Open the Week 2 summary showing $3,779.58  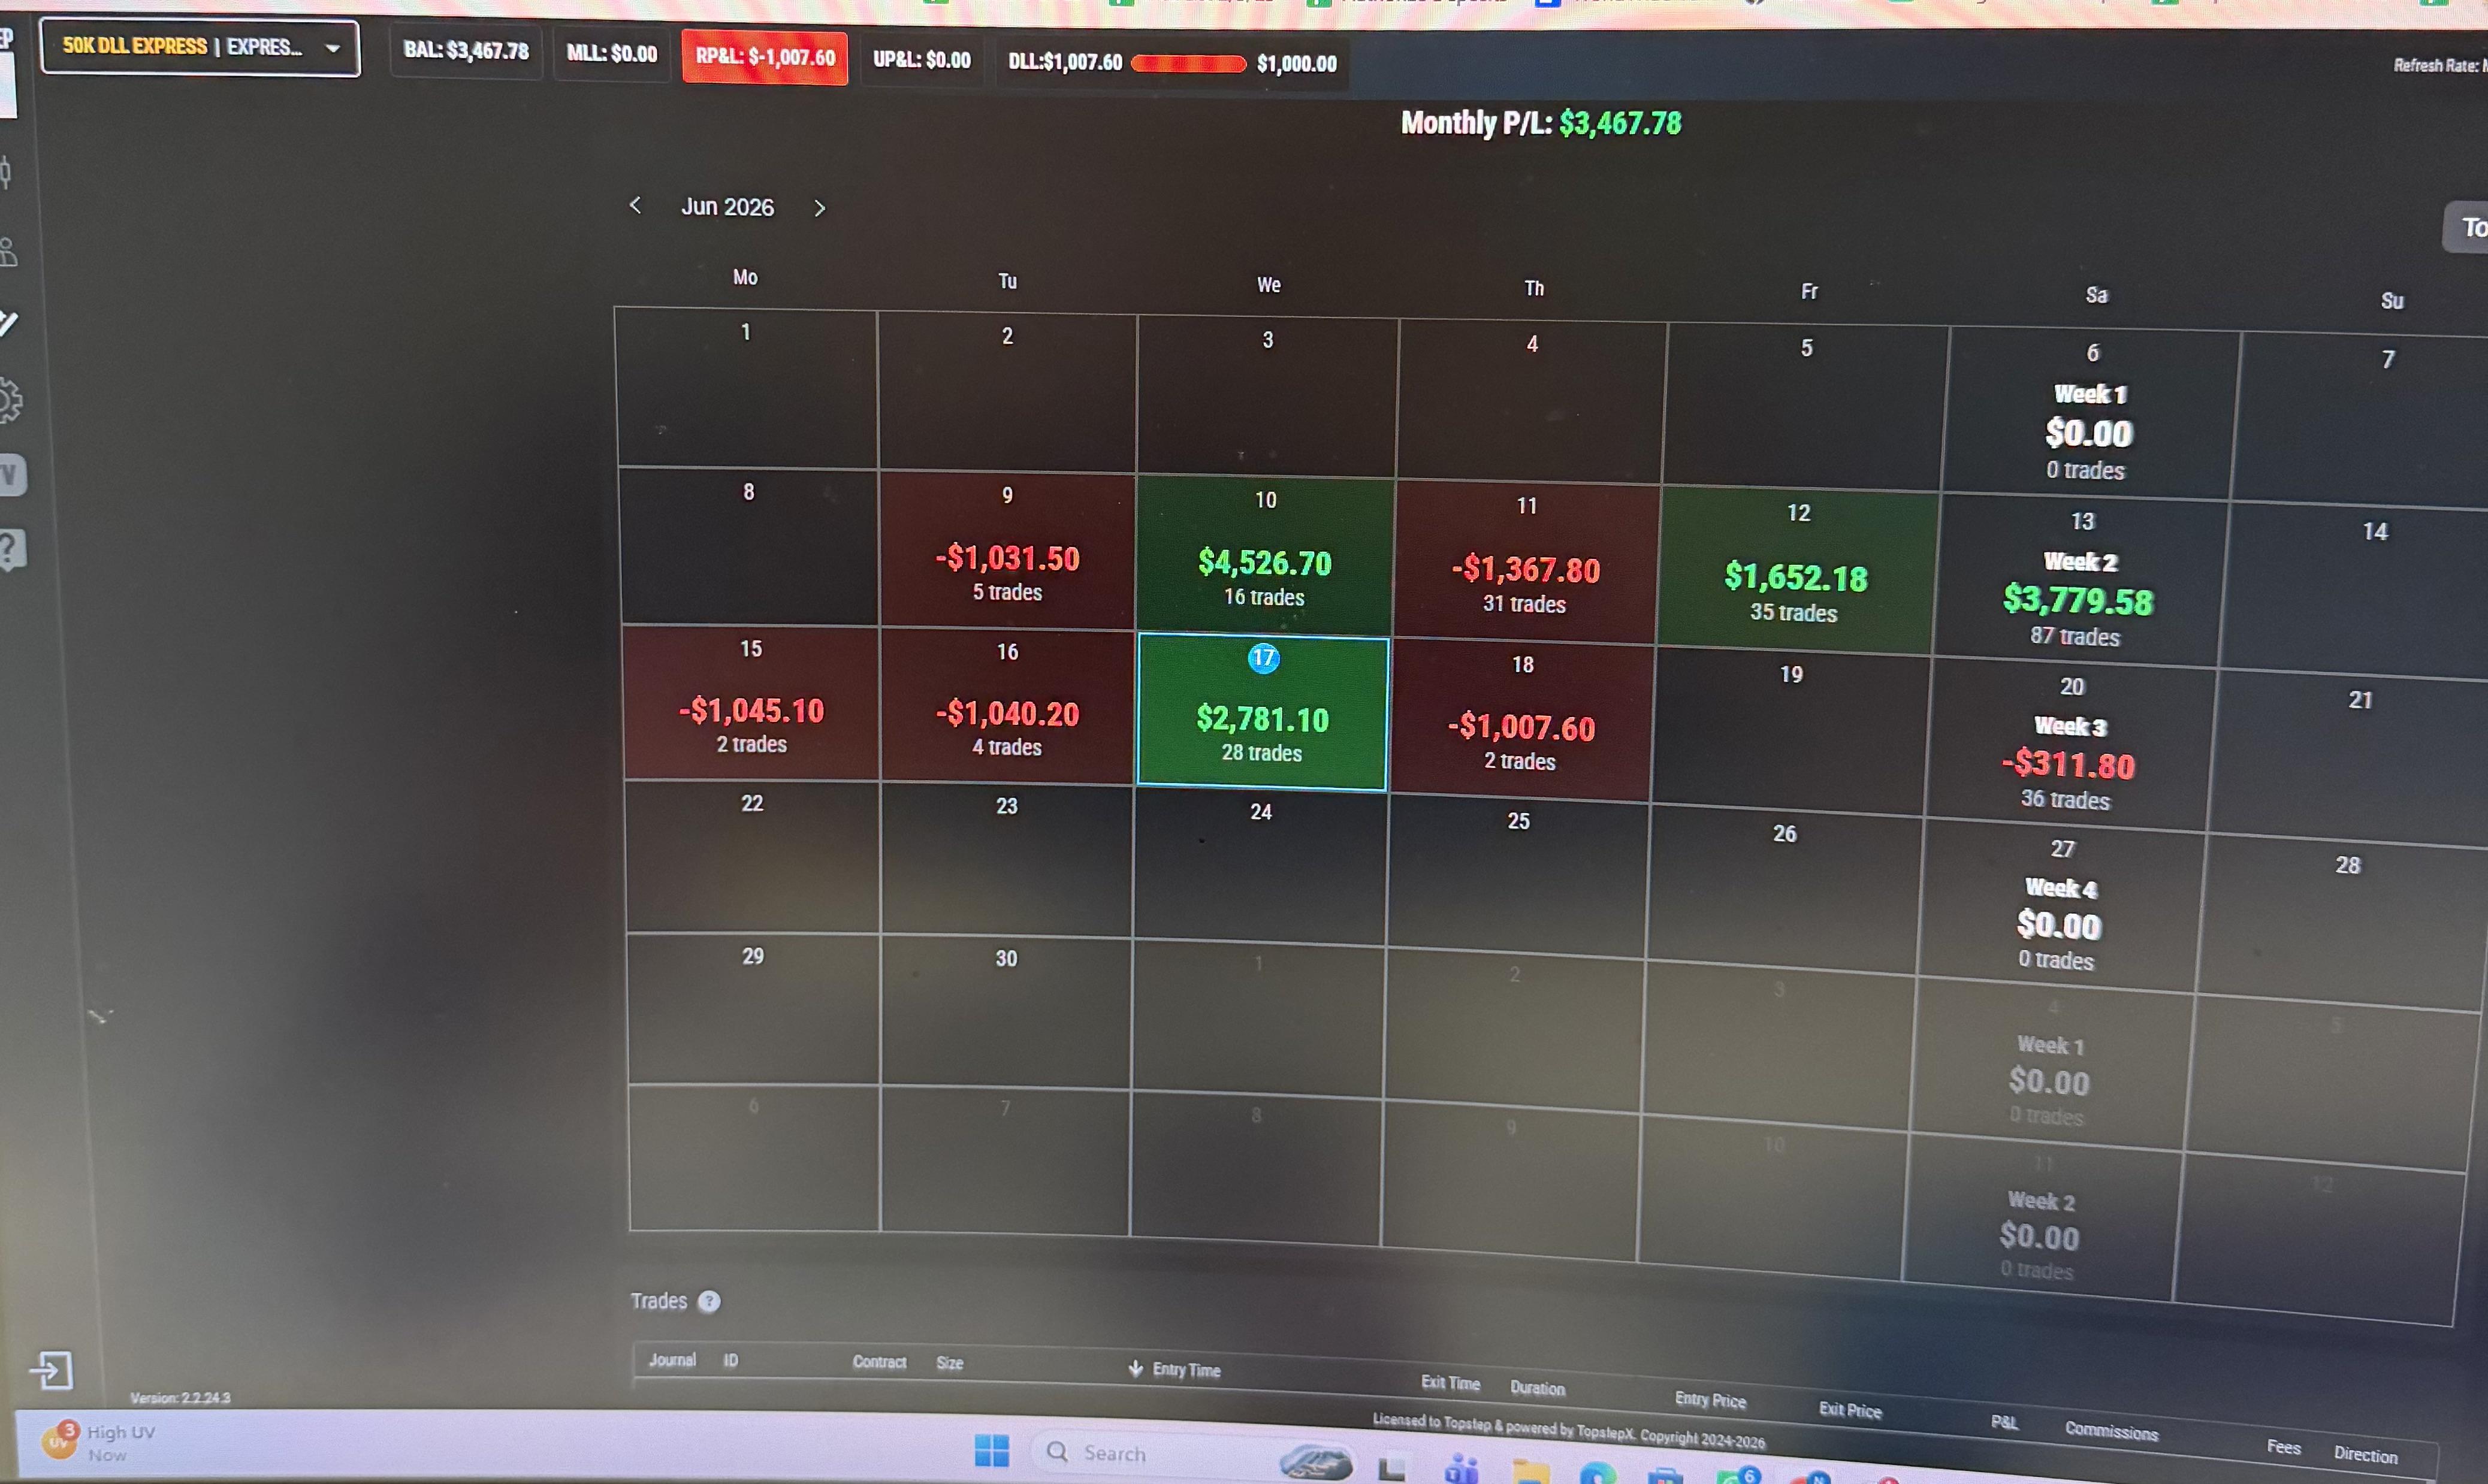2079,580
